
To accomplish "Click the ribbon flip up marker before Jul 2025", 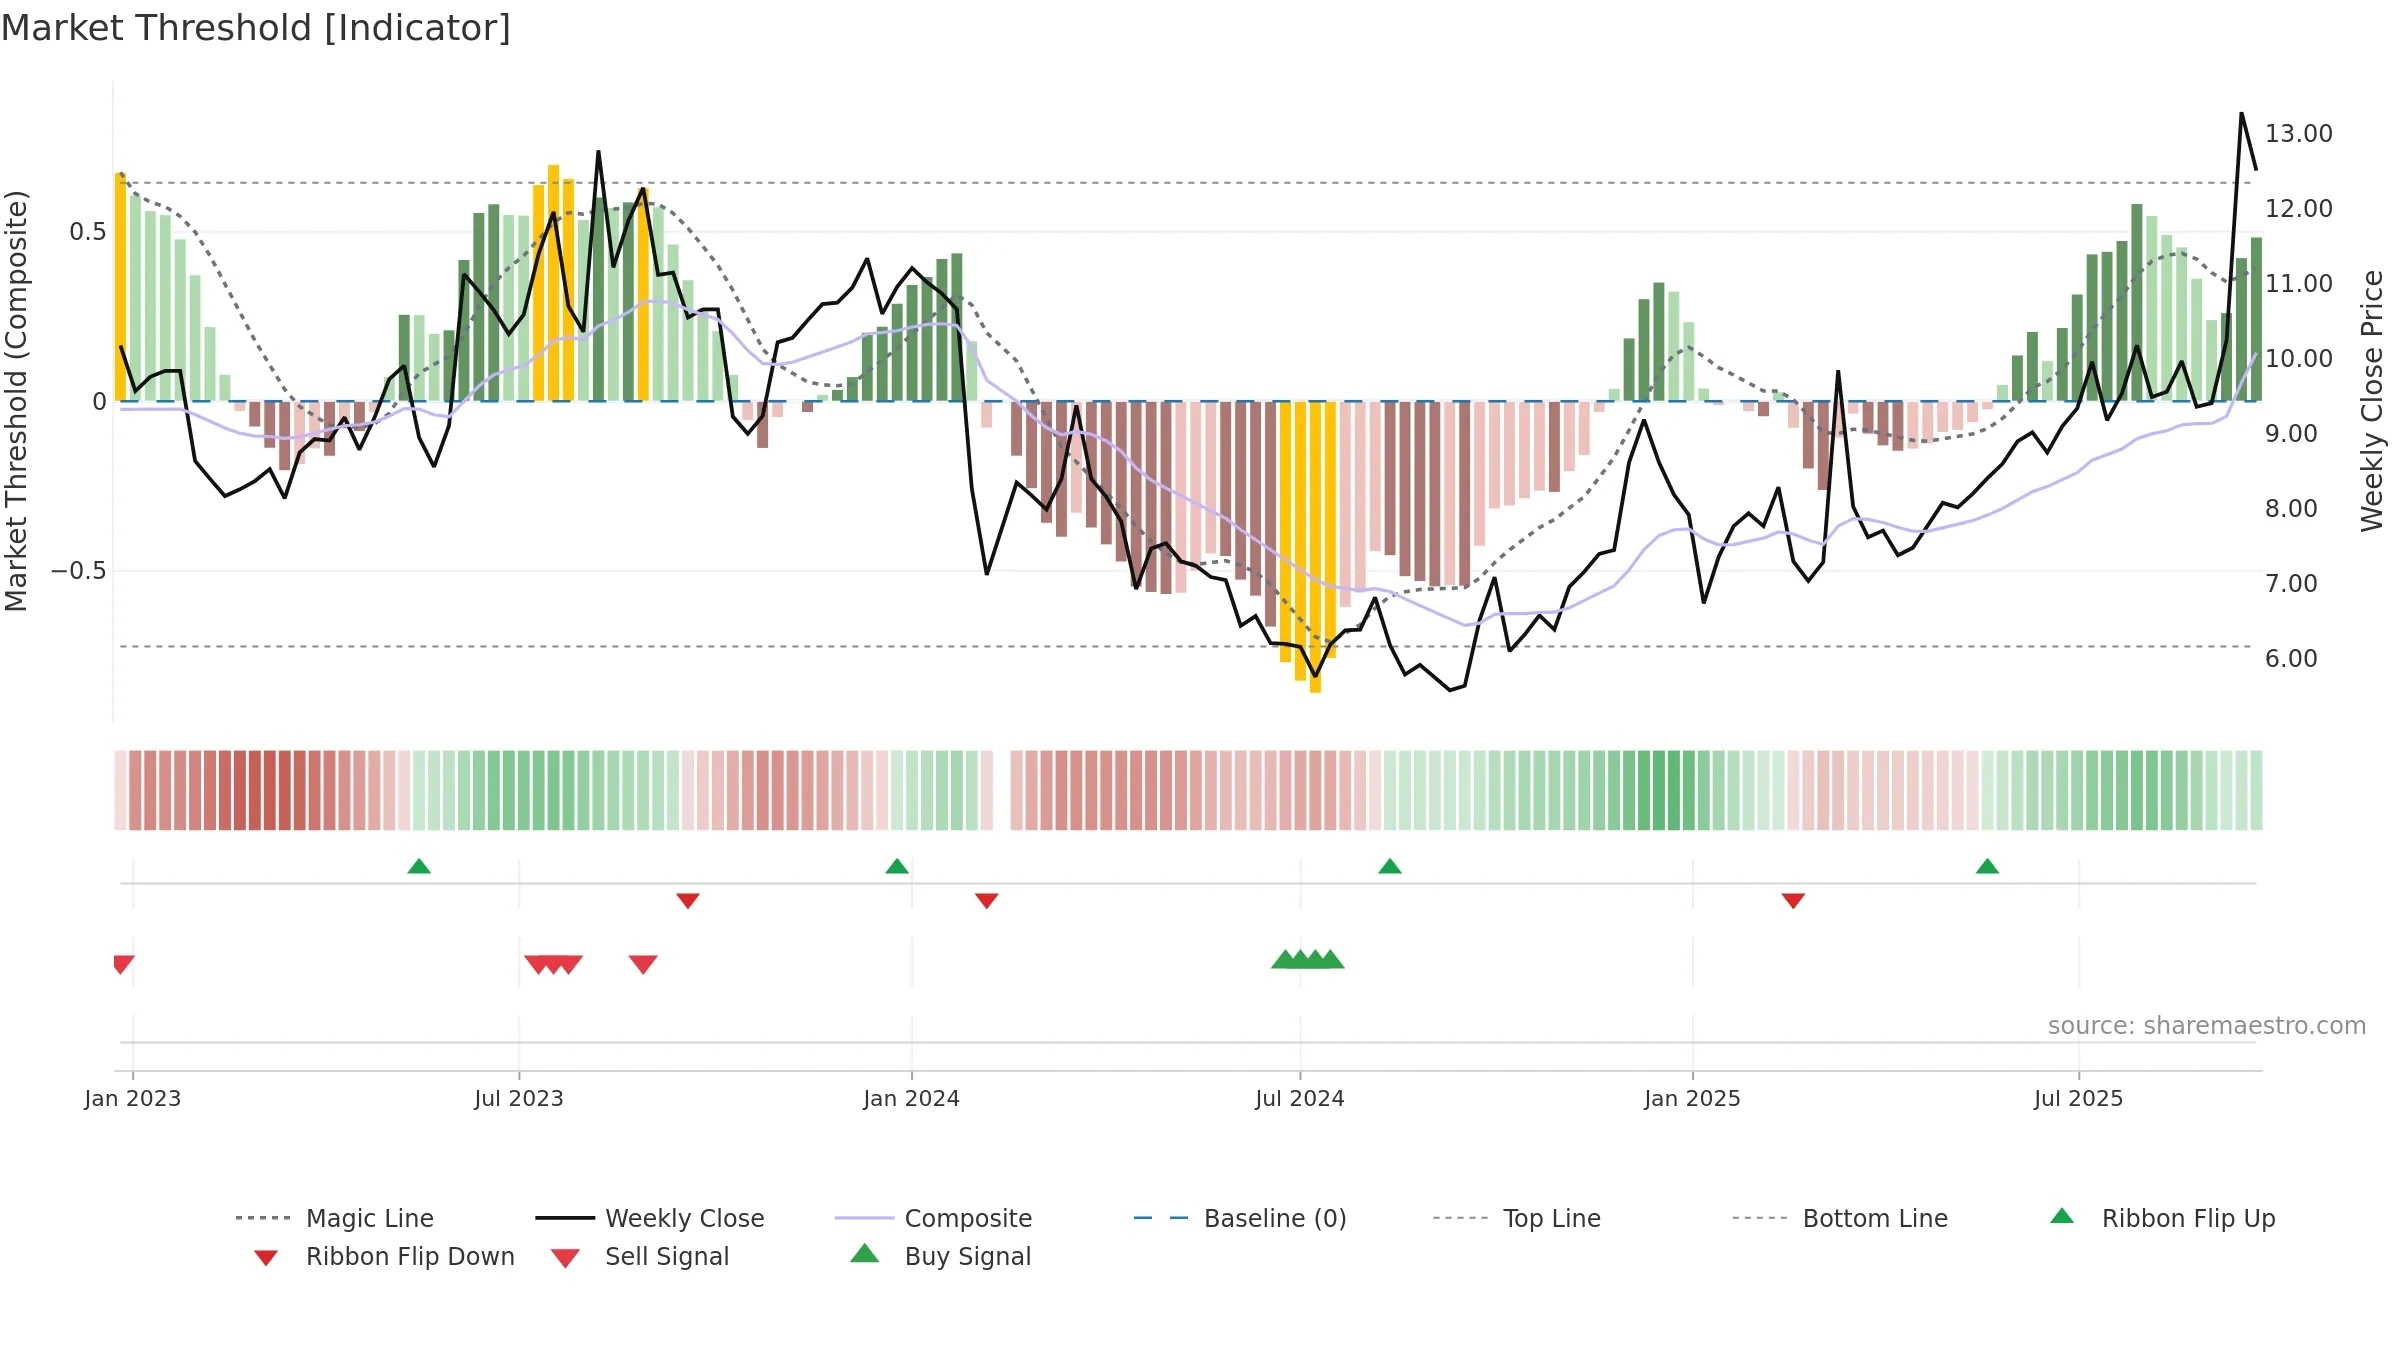I will (1987, 866).
